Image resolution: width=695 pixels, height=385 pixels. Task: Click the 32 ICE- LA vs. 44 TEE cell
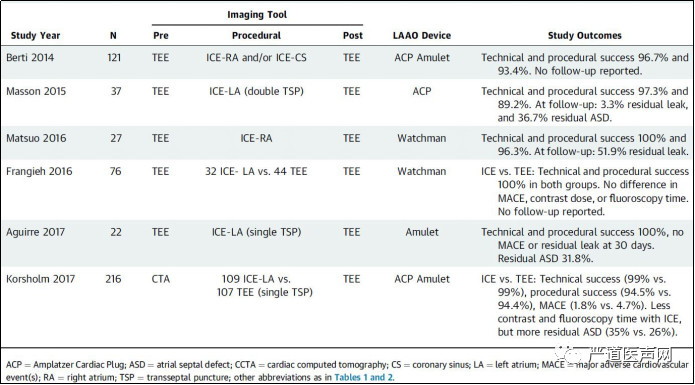click(256, 171)
